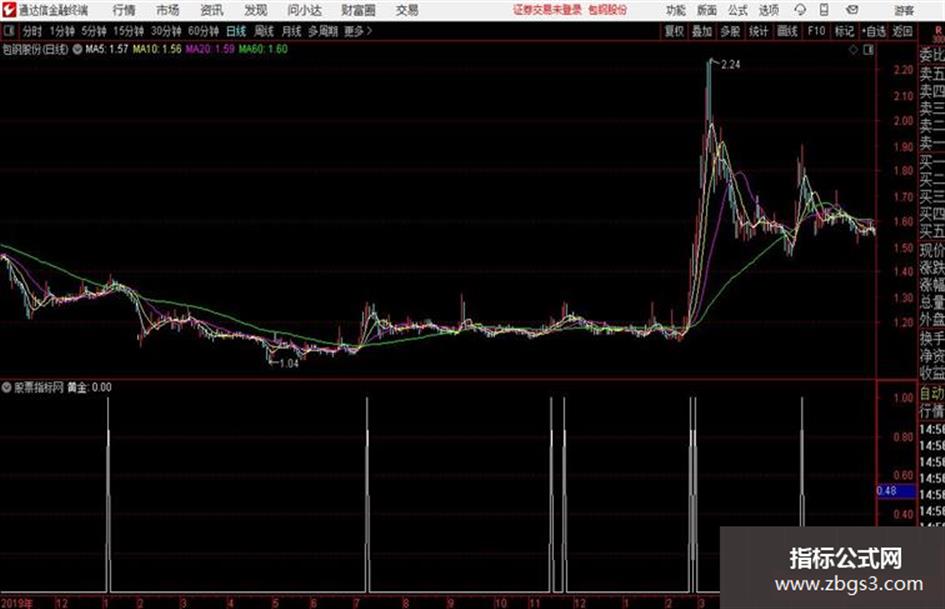The height and width of the screenshot is (609, 945).
Task: Click the 证券交易未登录 login link
Action: [x=547, y=10]
